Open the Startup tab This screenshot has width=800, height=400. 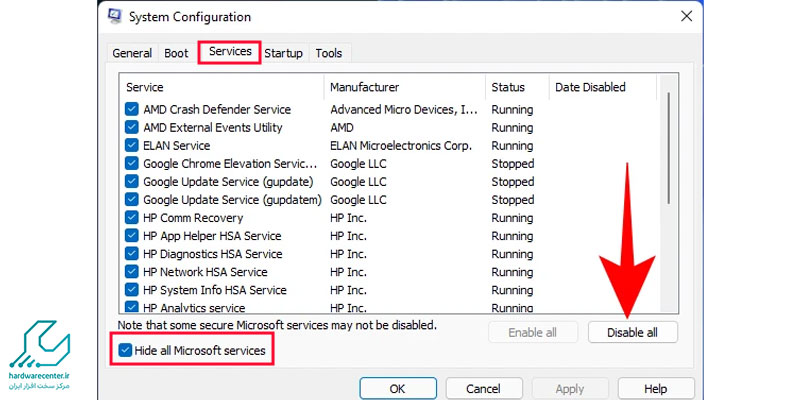(x=284, y=53)
